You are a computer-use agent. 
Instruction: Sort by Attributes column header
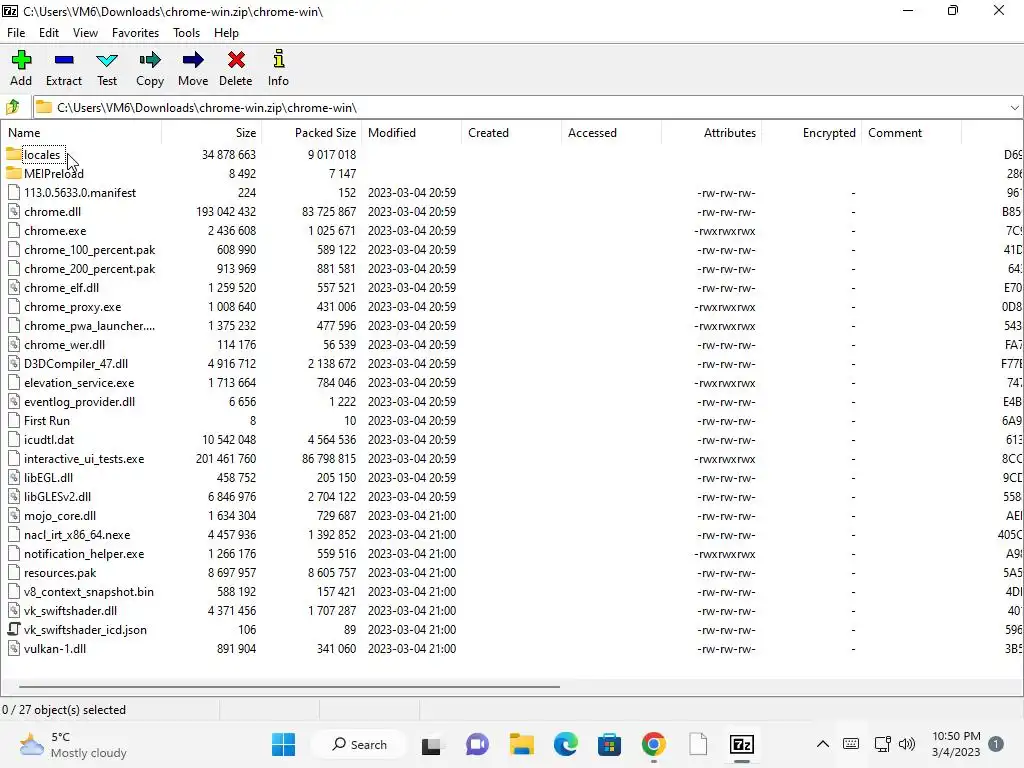click(x=711, y=133)
